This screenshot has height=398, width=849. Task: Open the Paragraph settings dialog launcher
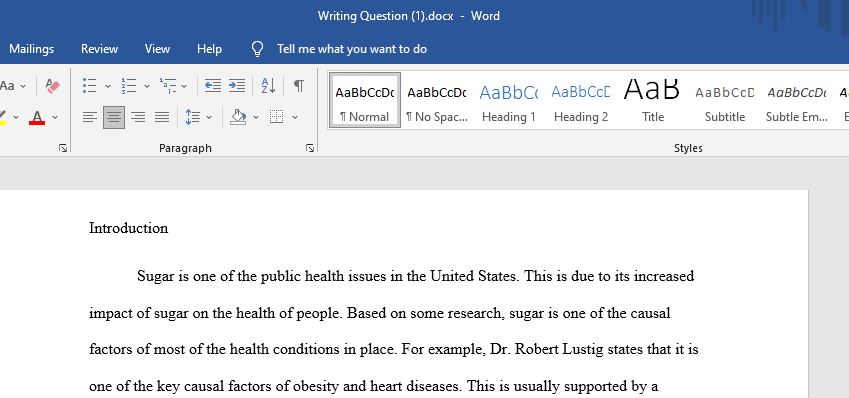pyautogui.click(x=310, y=148)
